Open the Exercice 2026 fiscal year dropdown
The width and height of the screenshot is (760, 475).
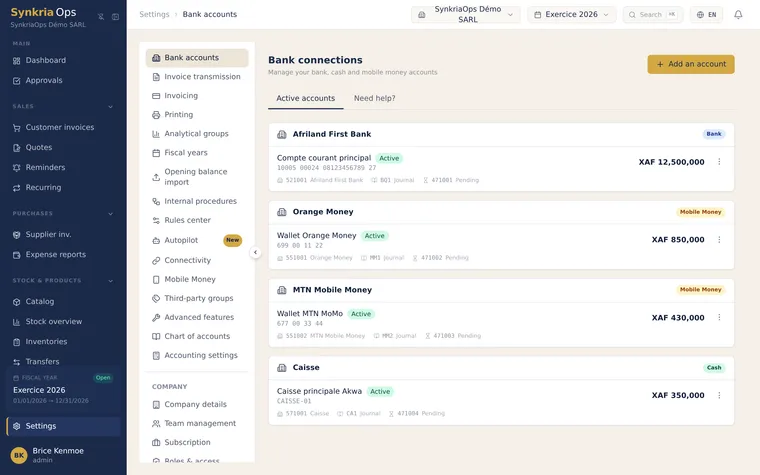point(572,15)
